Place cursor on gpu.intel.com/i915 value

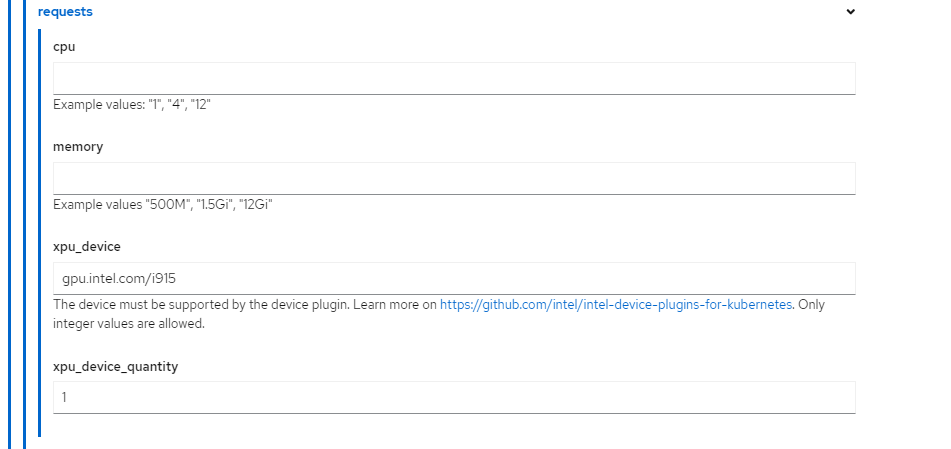119,279
